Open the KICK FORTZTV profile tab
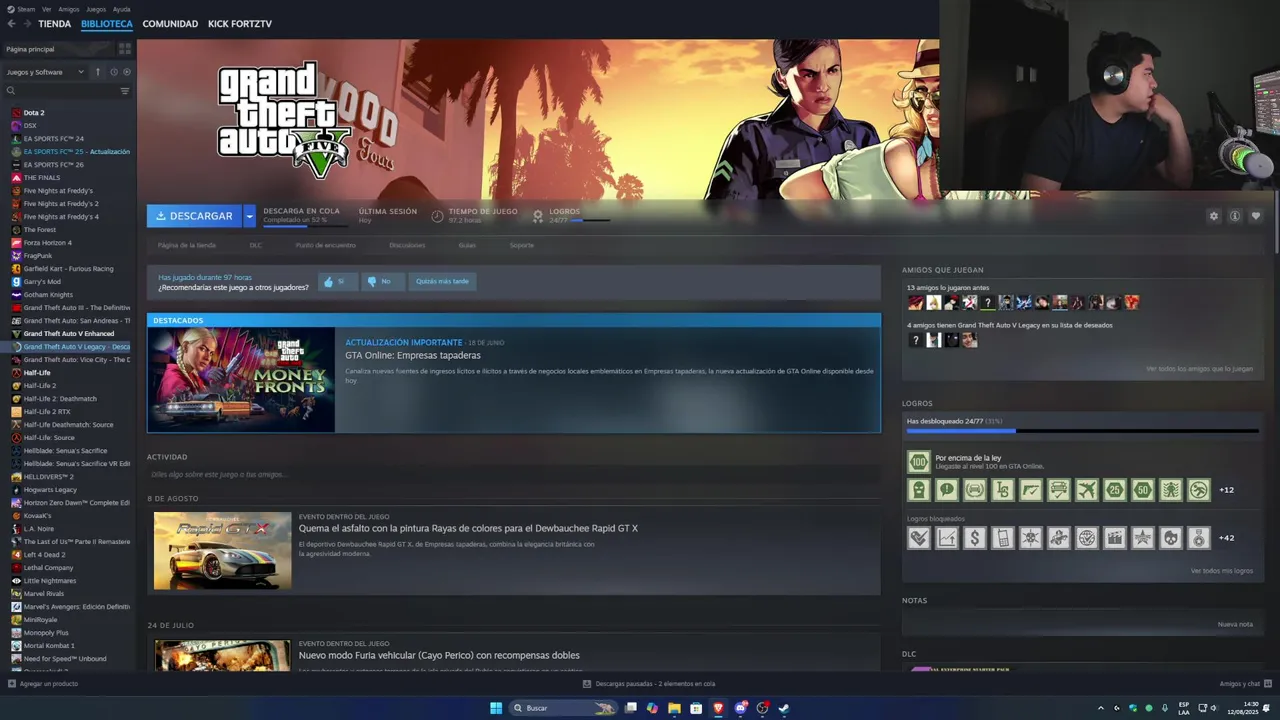The width and height of the screenshot is (1280, 720). pos(240,24)
